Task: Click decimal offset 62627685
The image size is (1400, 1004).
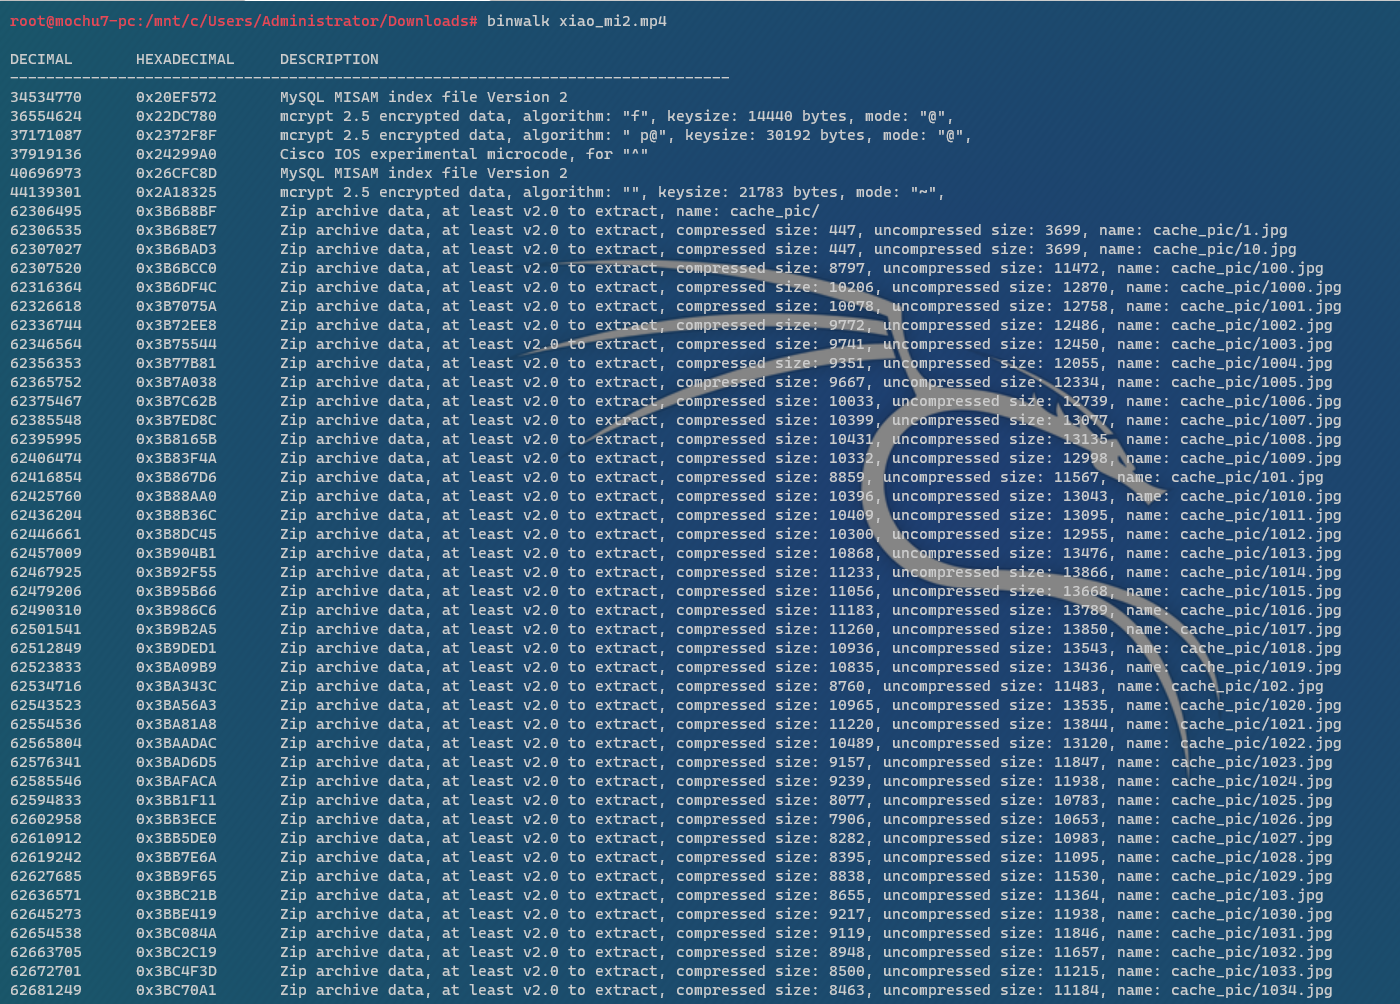Action: point(46,876)
